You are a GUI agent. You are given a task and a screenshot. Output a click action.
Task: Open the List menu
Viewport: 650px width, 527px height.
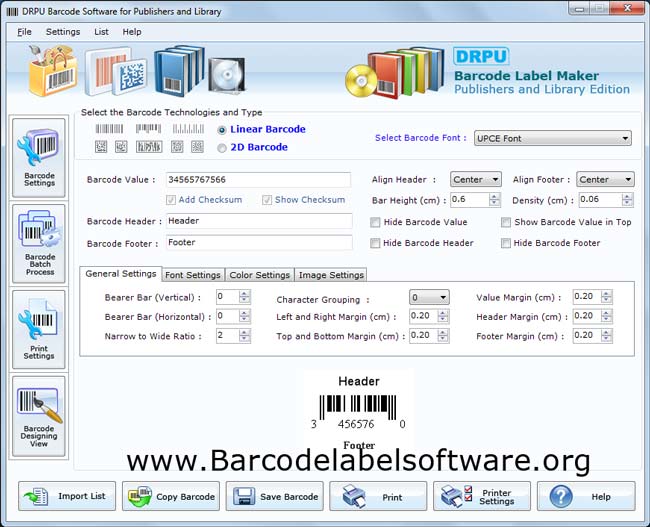(101, 32)
